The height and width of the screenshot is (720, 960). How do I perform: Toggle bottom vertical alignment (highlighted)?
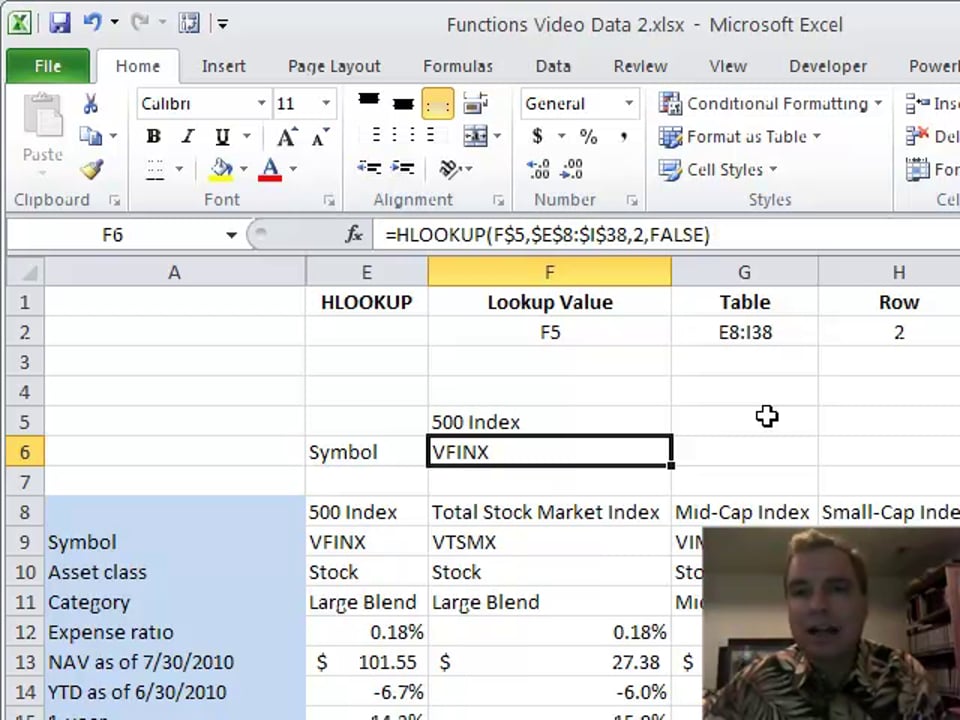tap(437, 103)
